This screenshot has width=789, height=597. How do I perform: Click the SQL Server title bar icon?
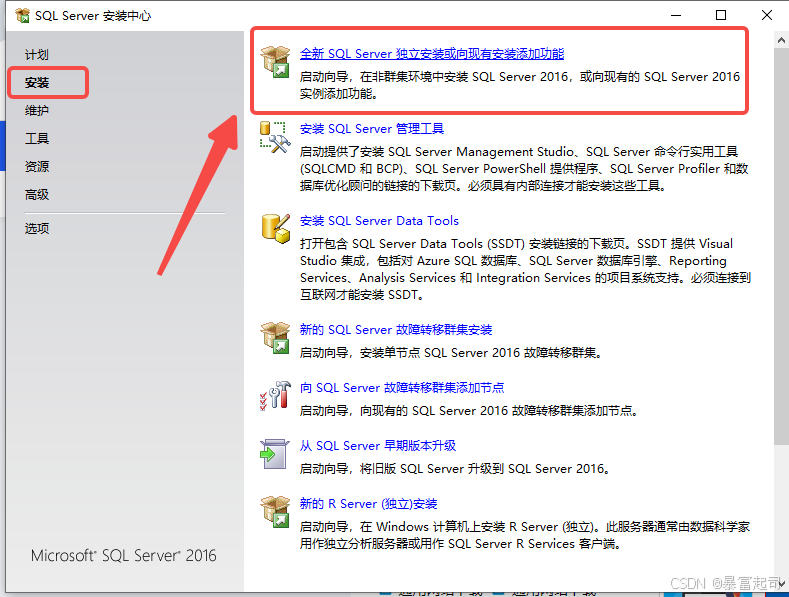pyautogui.click(x=21, y=16)
